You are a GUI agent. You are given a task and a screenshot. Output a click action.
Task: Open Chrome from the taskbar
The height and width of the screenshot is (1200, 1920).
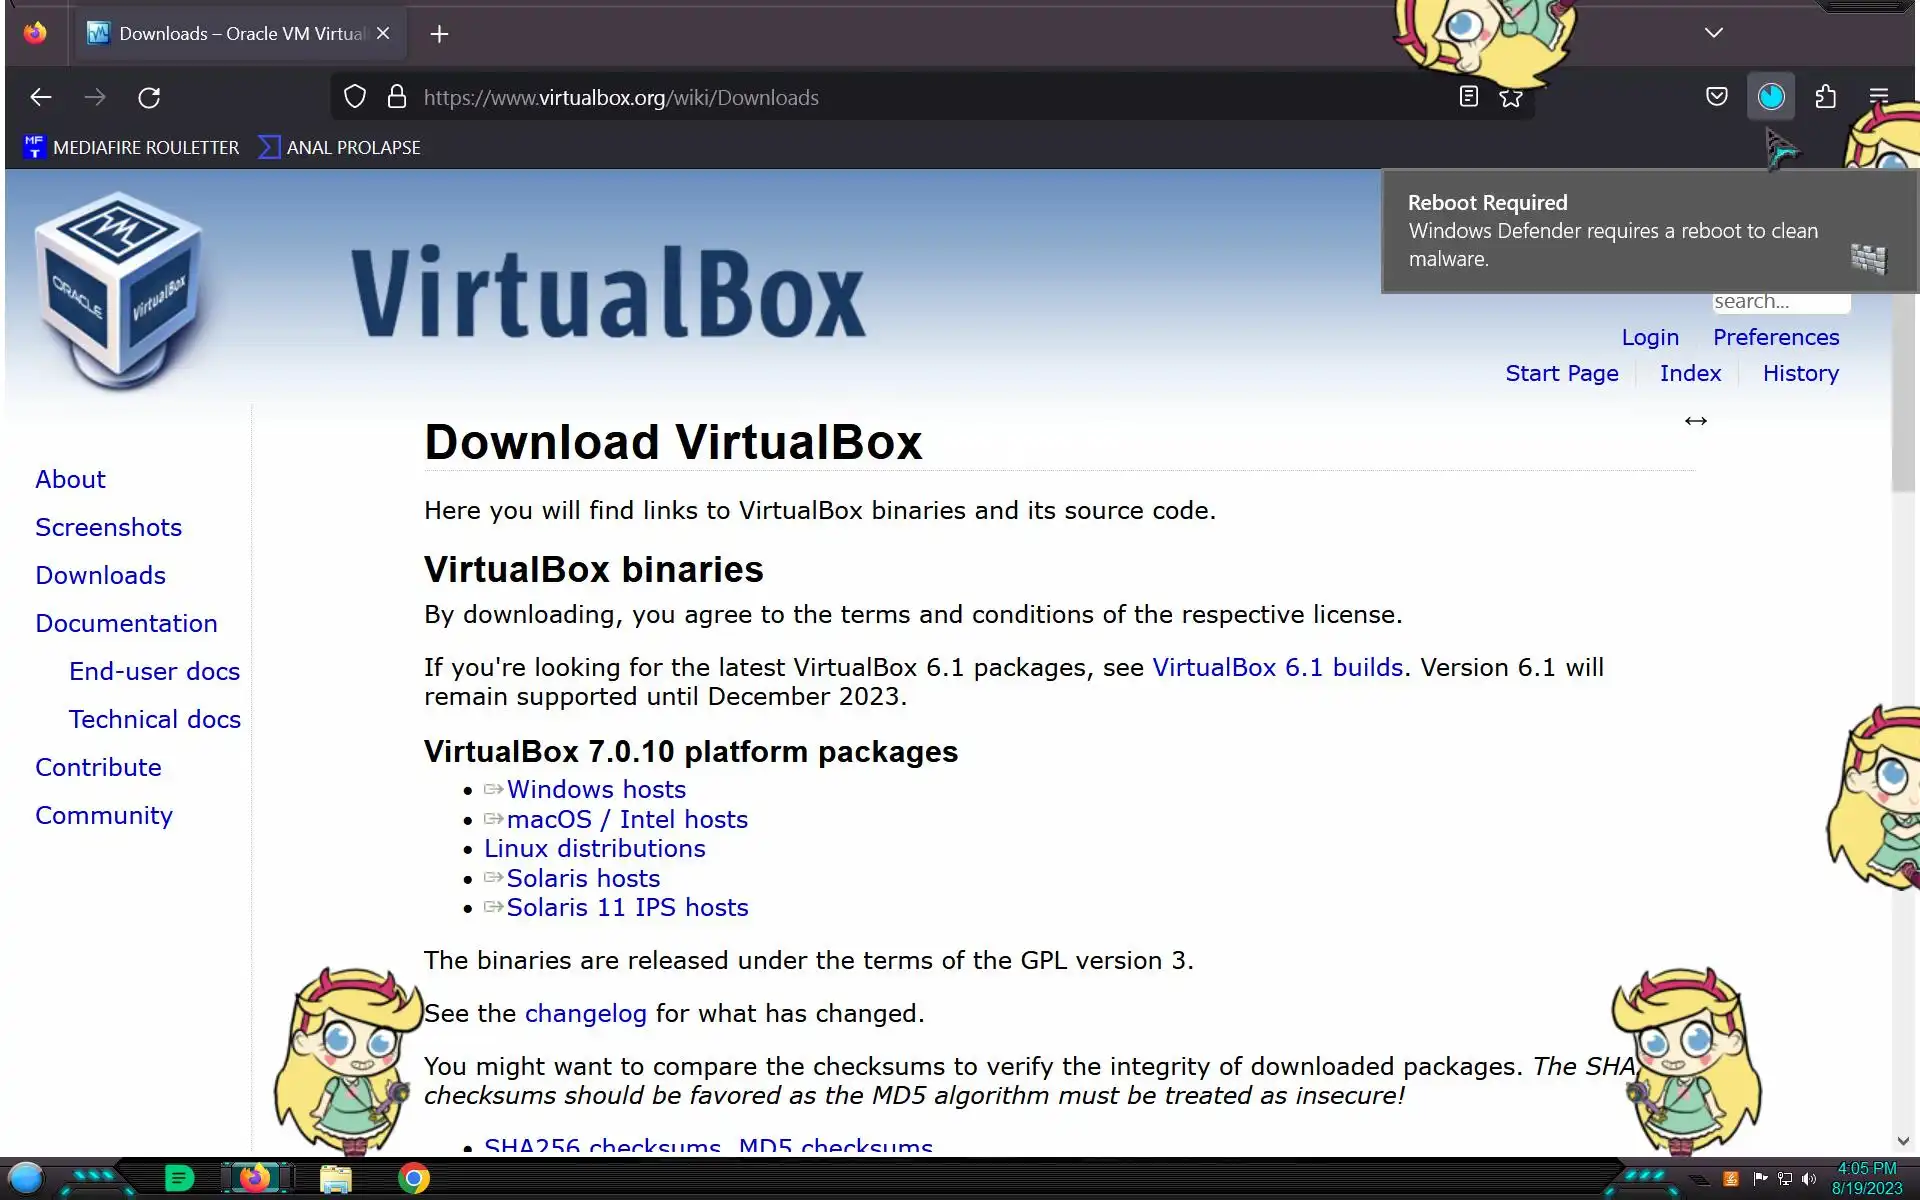pos(414,1179)
